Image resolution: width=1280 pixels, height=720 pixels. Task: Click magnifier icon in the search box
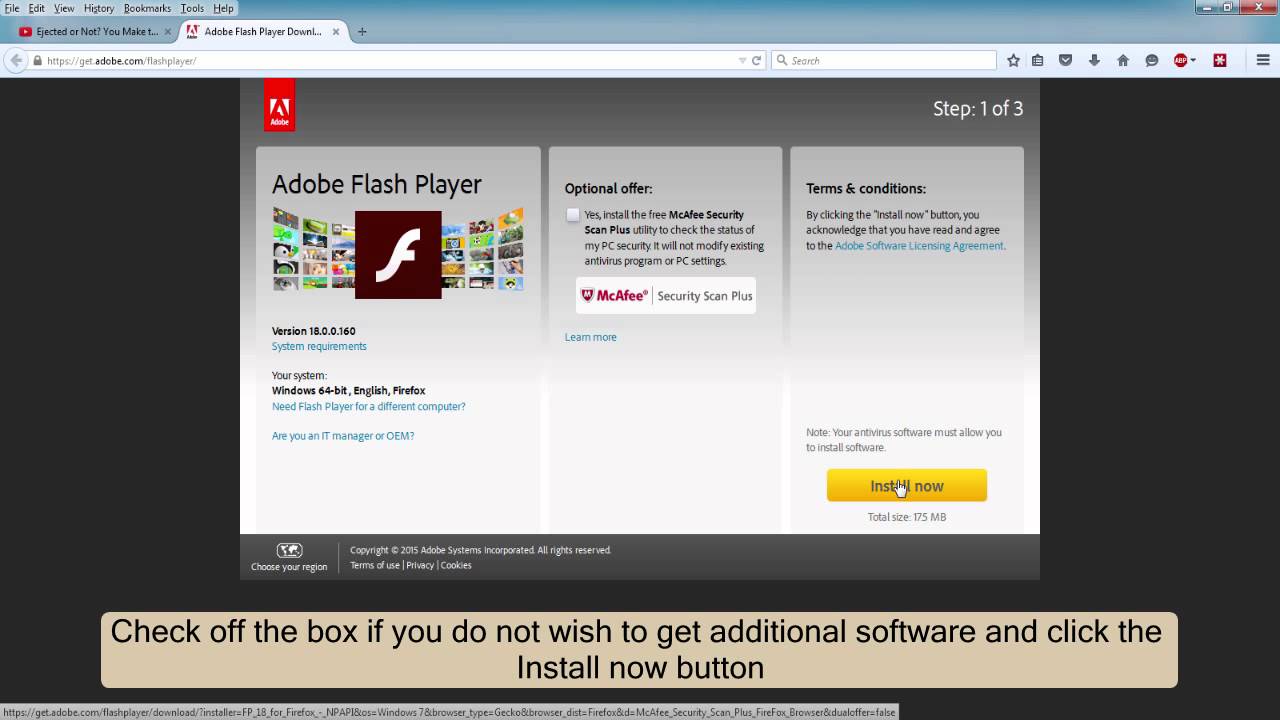point(782,60)
